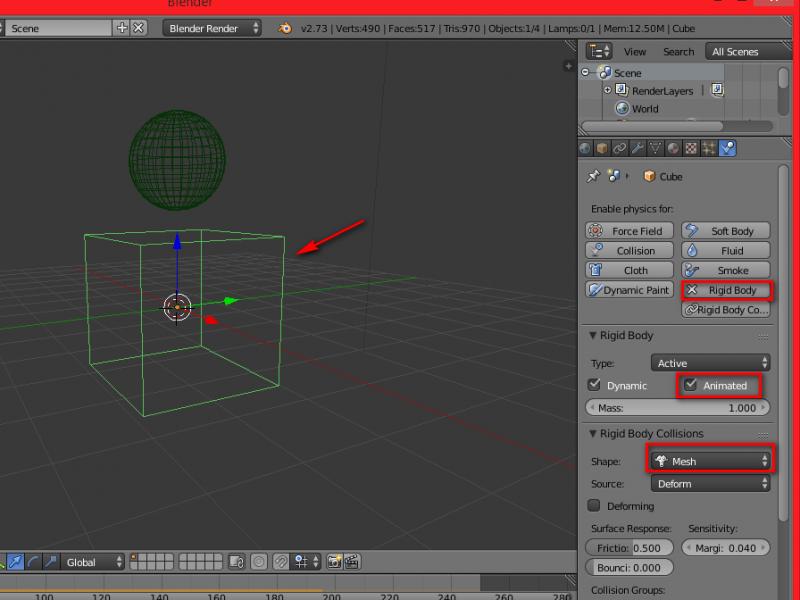
Task: Click the add new scene plus icon
Action: pyautogui.click(x=122, y=28)
